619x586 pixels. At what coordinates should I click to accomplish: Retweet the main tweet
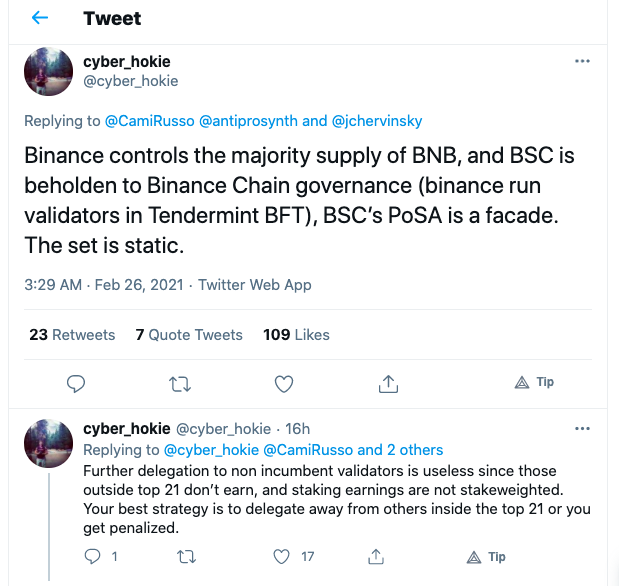tap(180, 384)
